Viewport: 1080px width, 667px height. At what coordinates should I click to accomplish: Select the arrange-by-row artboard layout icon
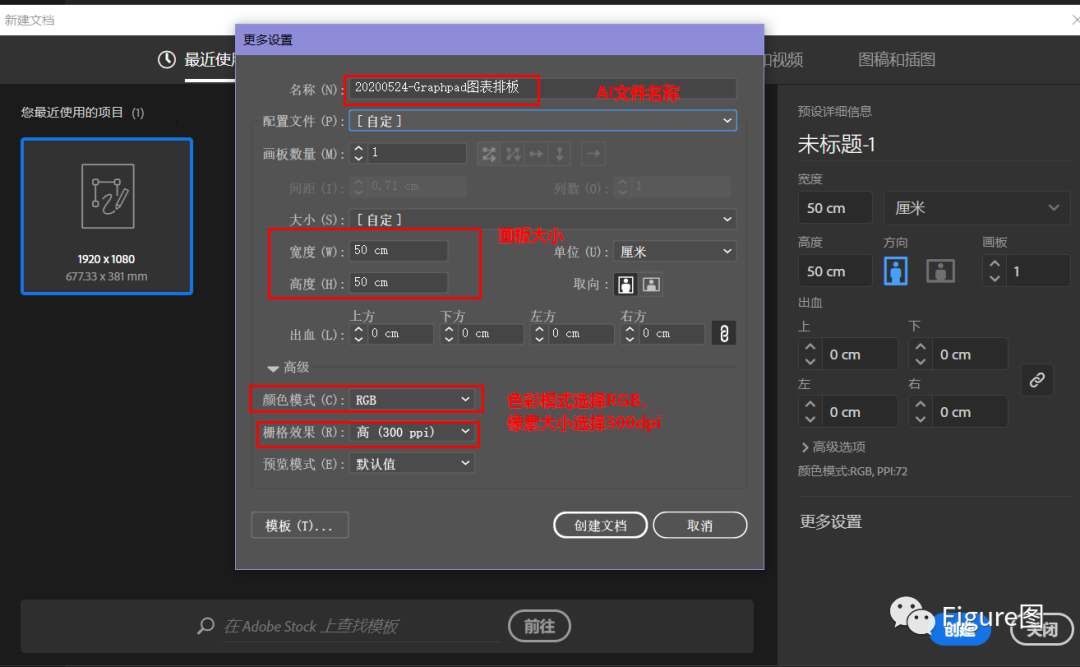point(536,154)
